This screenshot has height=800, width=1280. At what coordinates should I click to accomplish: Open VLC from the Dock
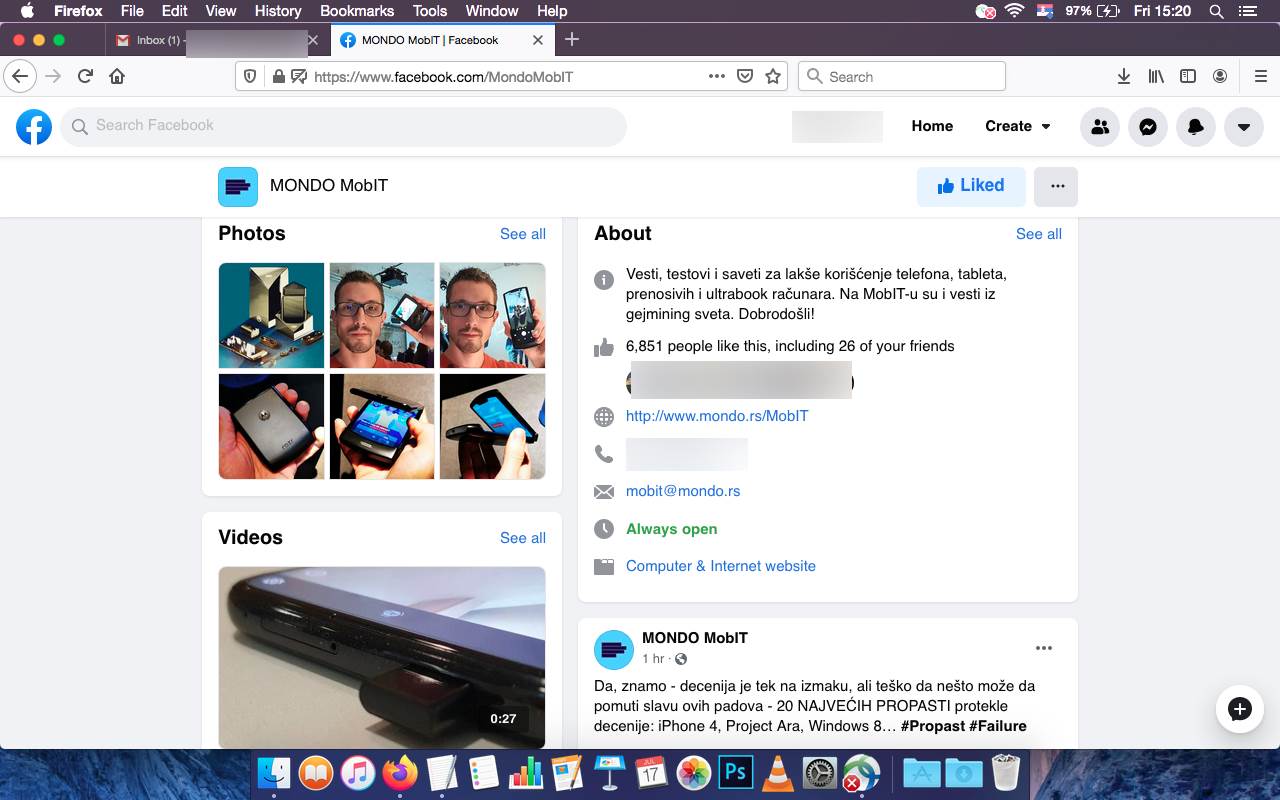click(x=777, y=772)
